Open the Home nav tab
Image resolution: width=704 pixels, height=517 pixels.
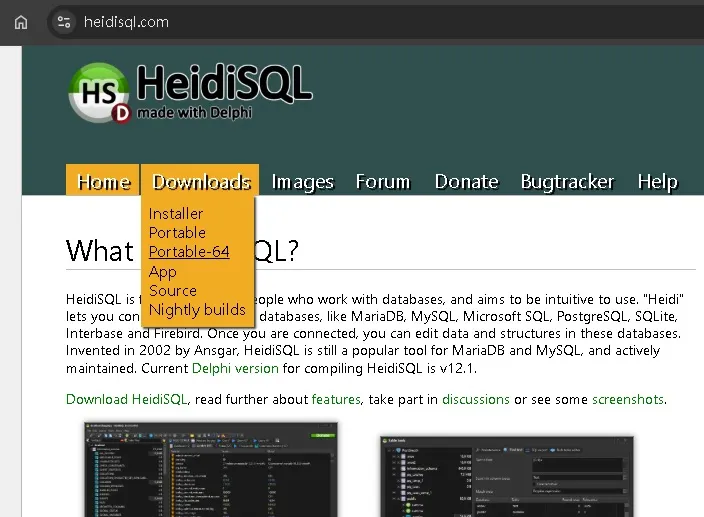103,181
